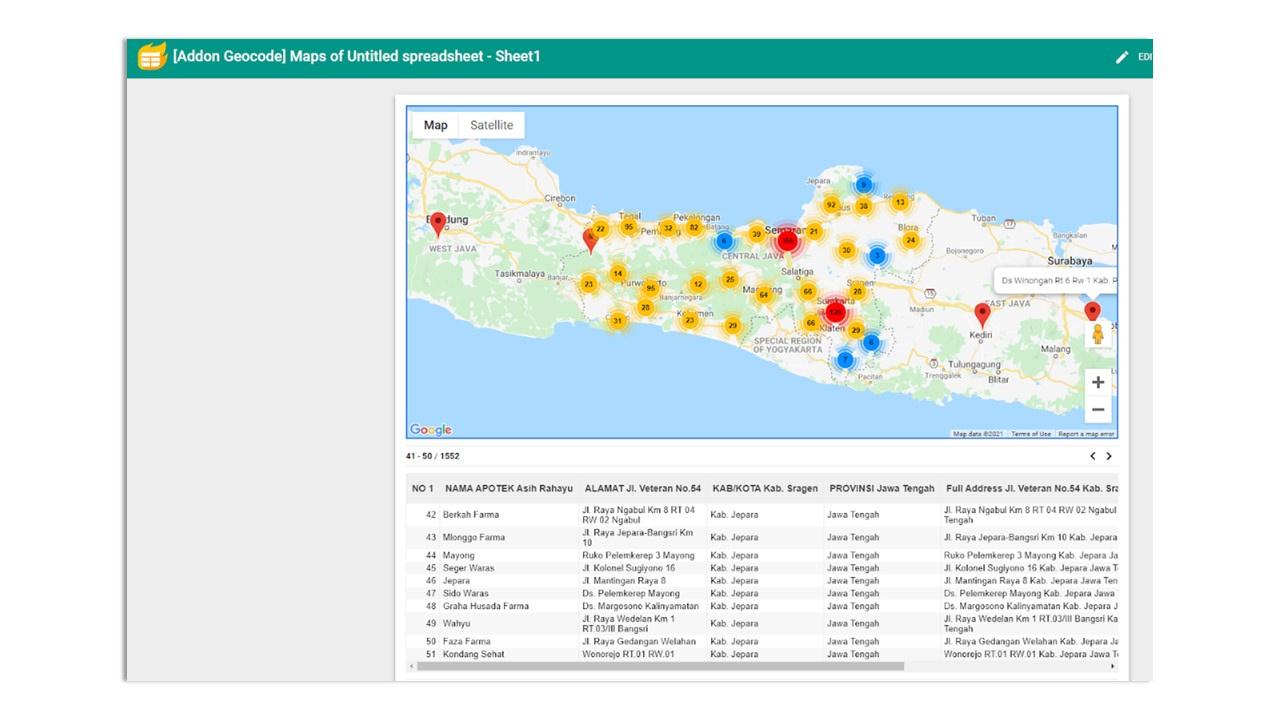This screenshot has width=1280, height=720.
Task: Click the Full Address column header
Action: (x=1032, y=489)
